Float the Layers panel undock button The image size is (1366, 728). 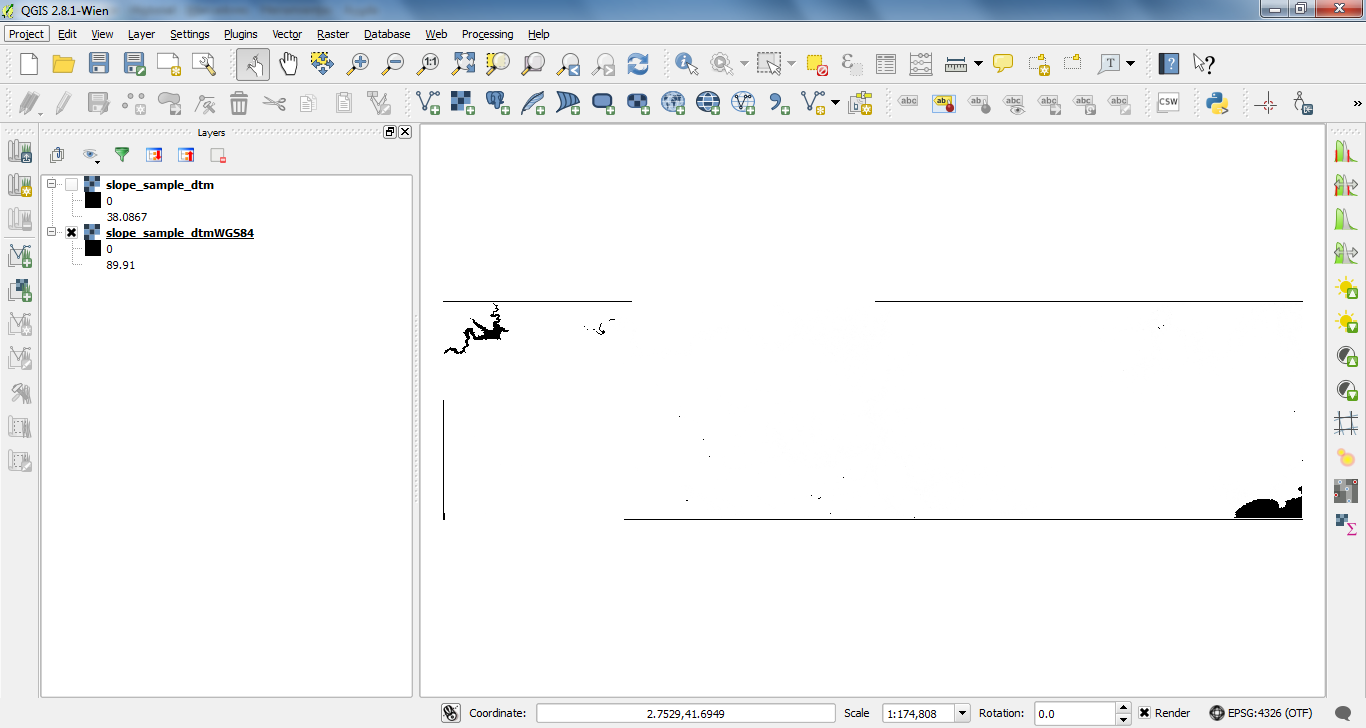tap(390, 132)
